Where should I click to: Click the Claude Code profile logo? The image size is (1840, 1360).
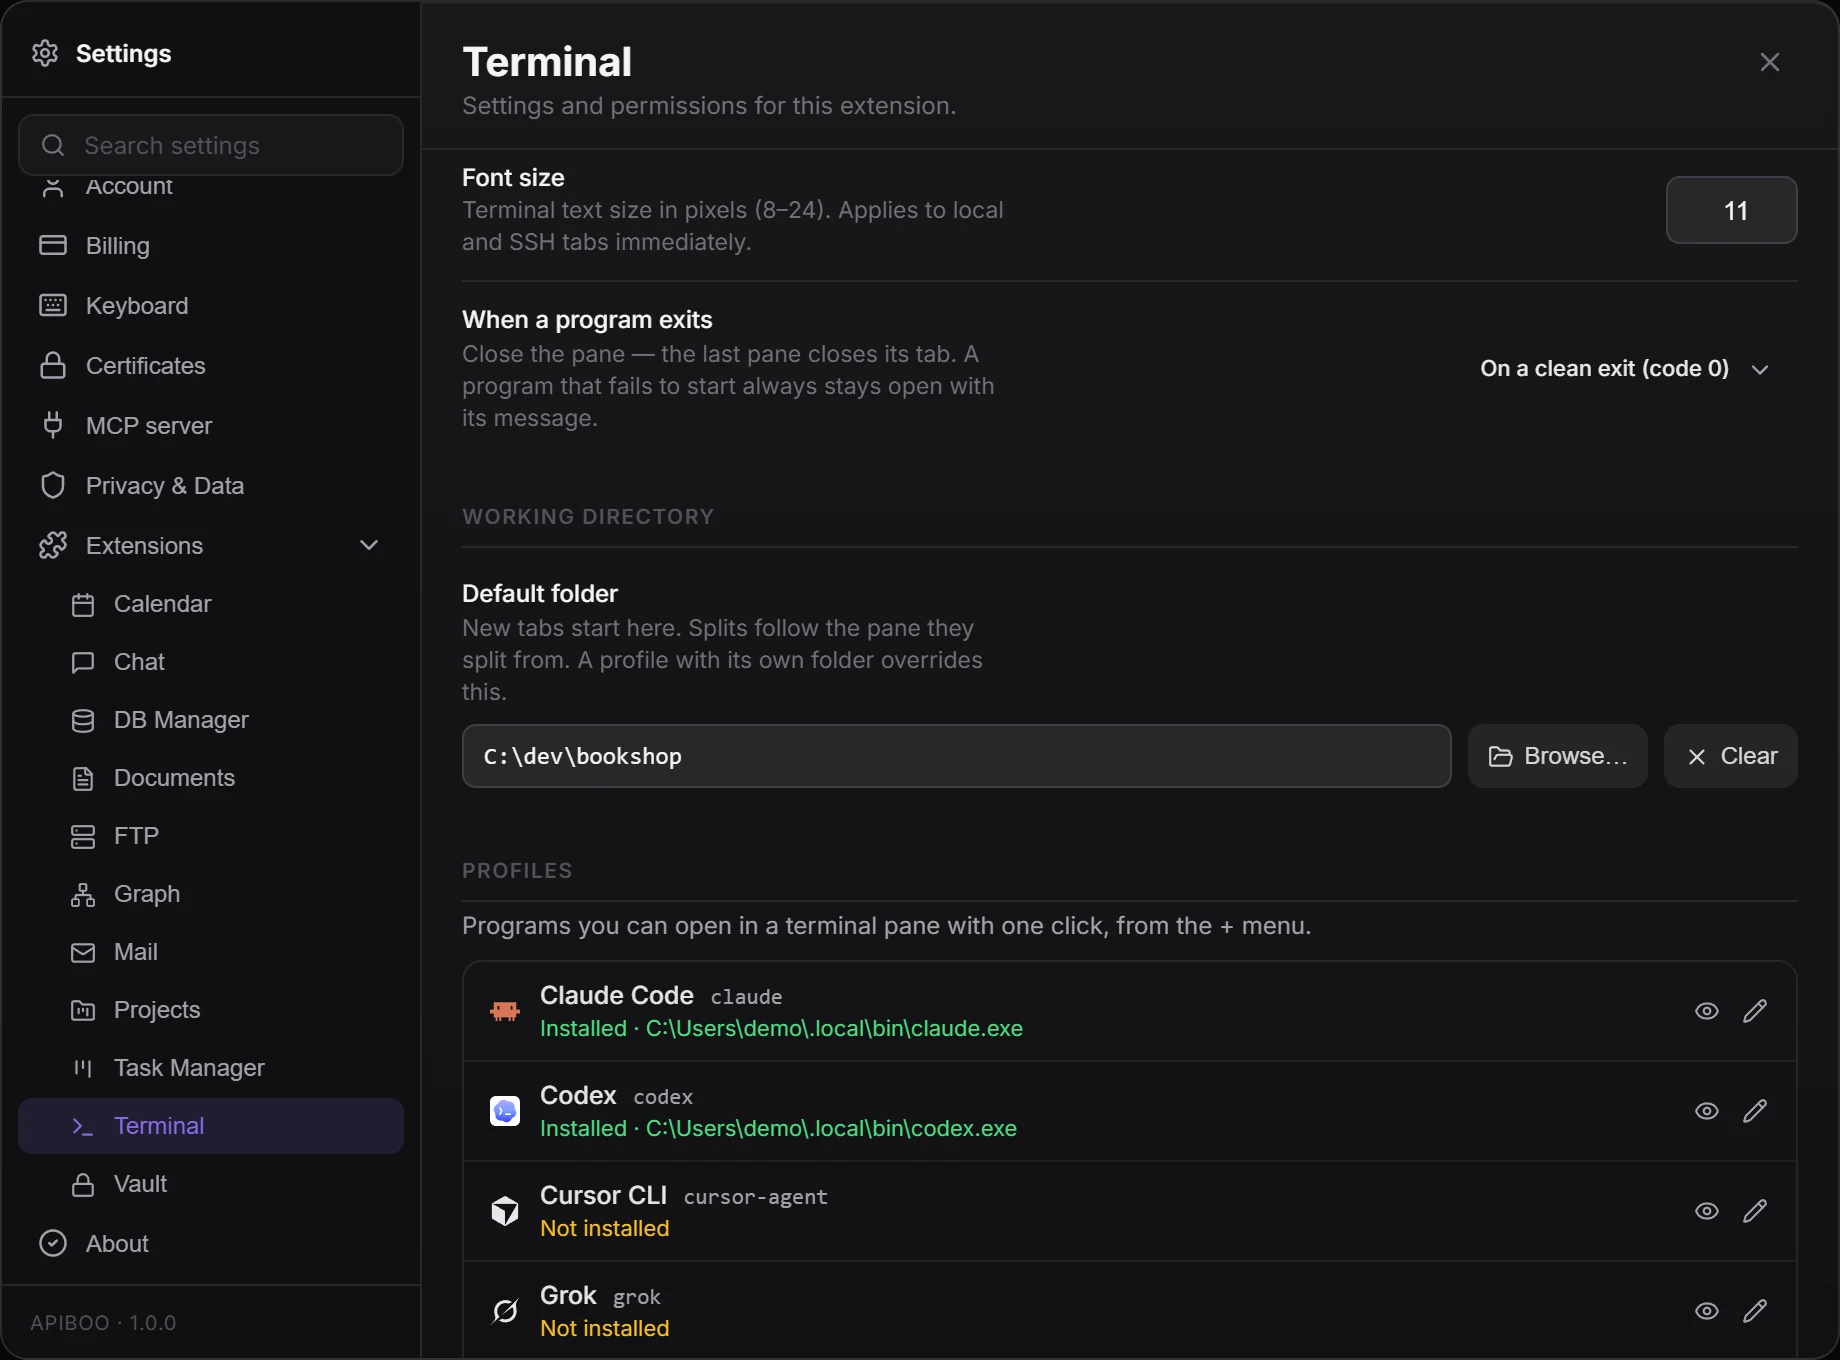(x=505, y=1011)
